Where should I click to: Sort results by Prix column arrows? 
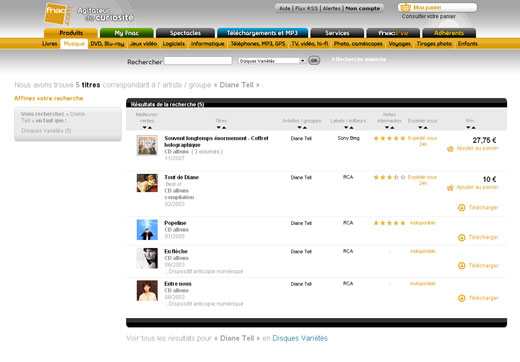(471, 128)
